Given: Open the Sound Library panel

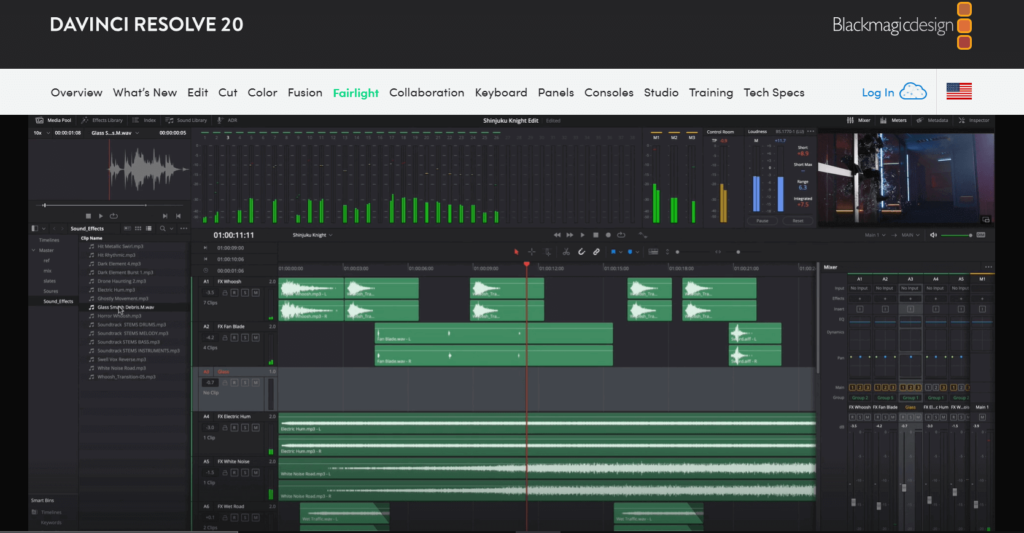Looking at the screenshot, I should [186, 120].
